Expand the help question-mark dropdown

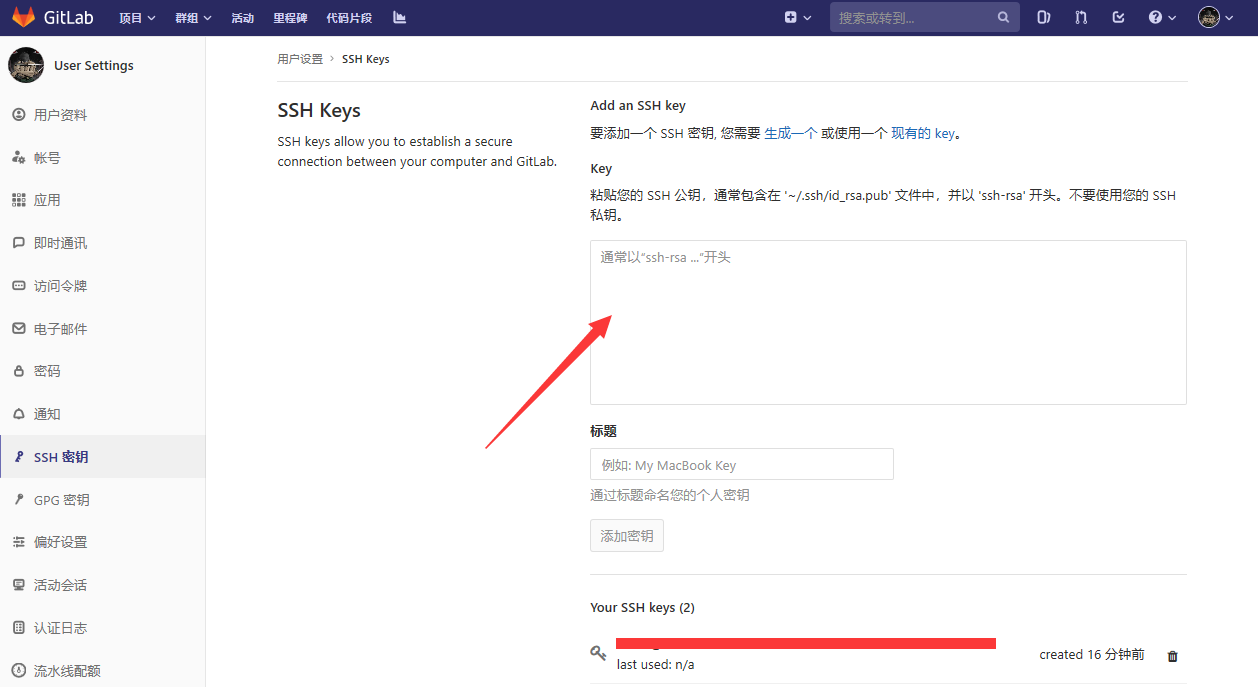1161,16
